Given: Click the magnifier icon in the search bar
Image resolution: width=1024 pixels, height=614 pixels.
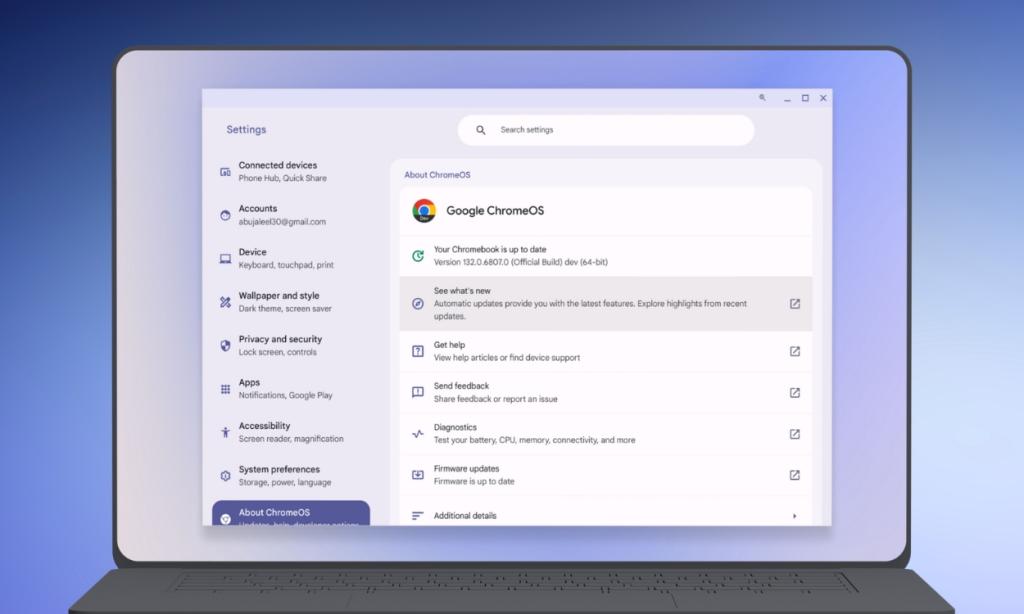Looking at the screenshot, I should coord(480,130).
